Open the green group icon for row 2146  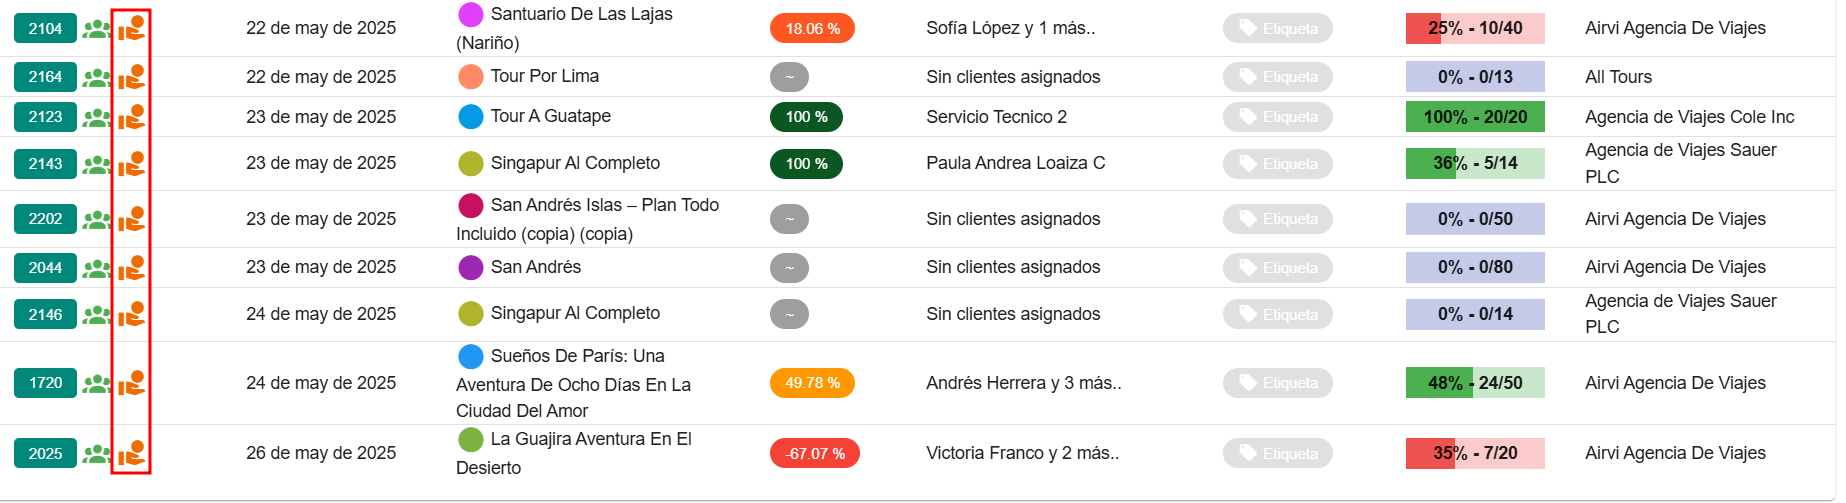tap(96, 315)
